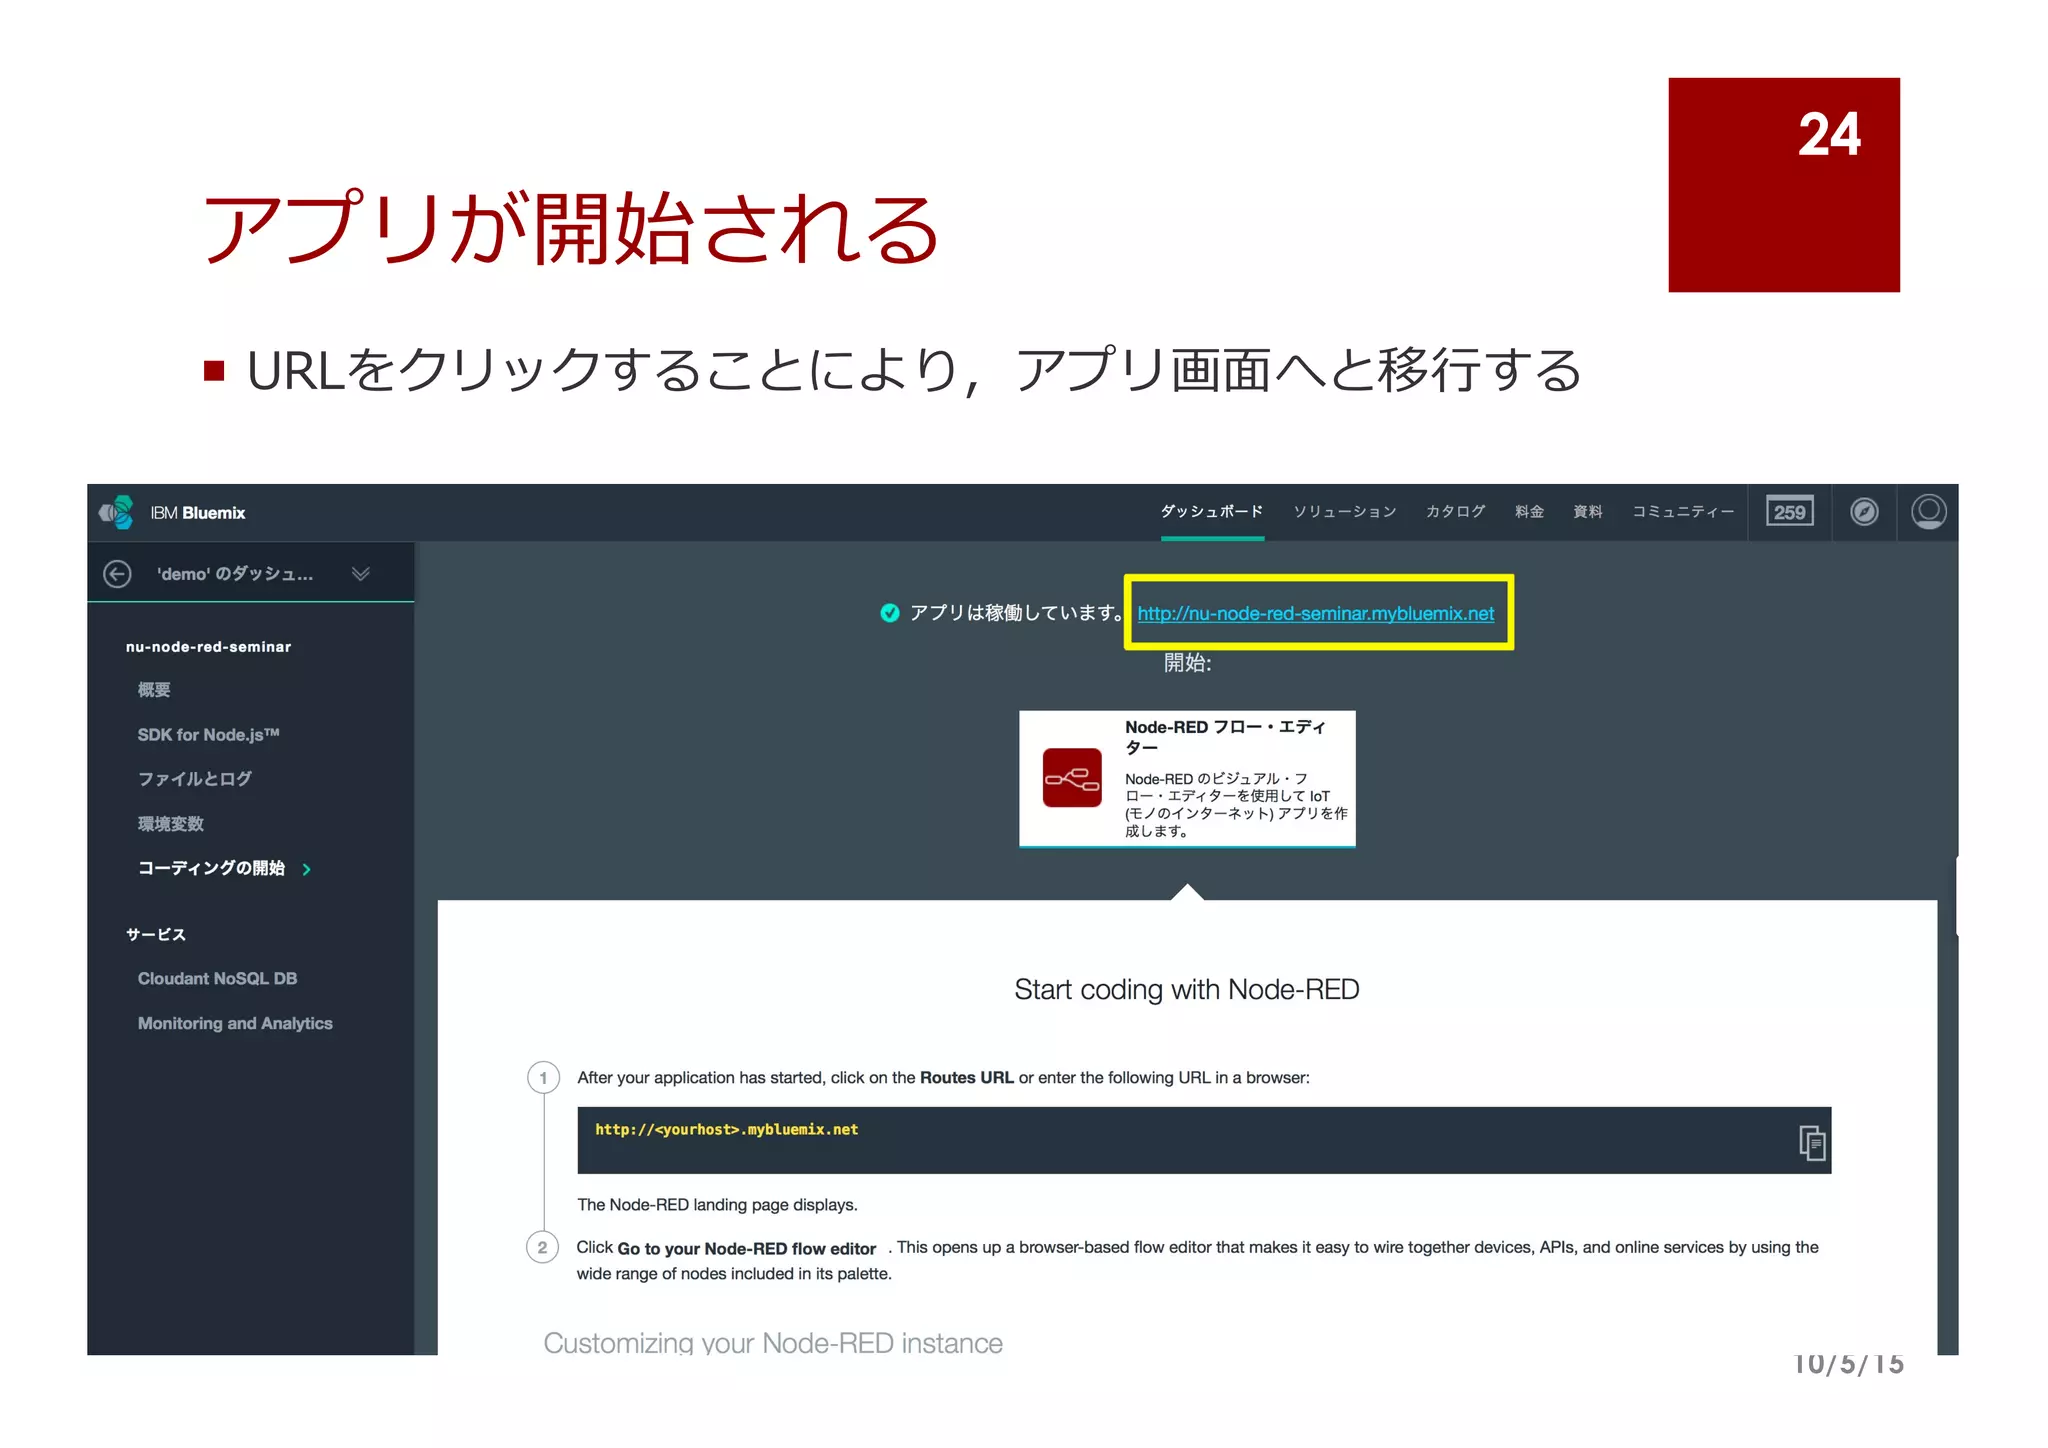This screenshot has width=2048, height=1448.
Task: Click the green chevron beside コーディングの開始
Action: click(x=306, y=869)
